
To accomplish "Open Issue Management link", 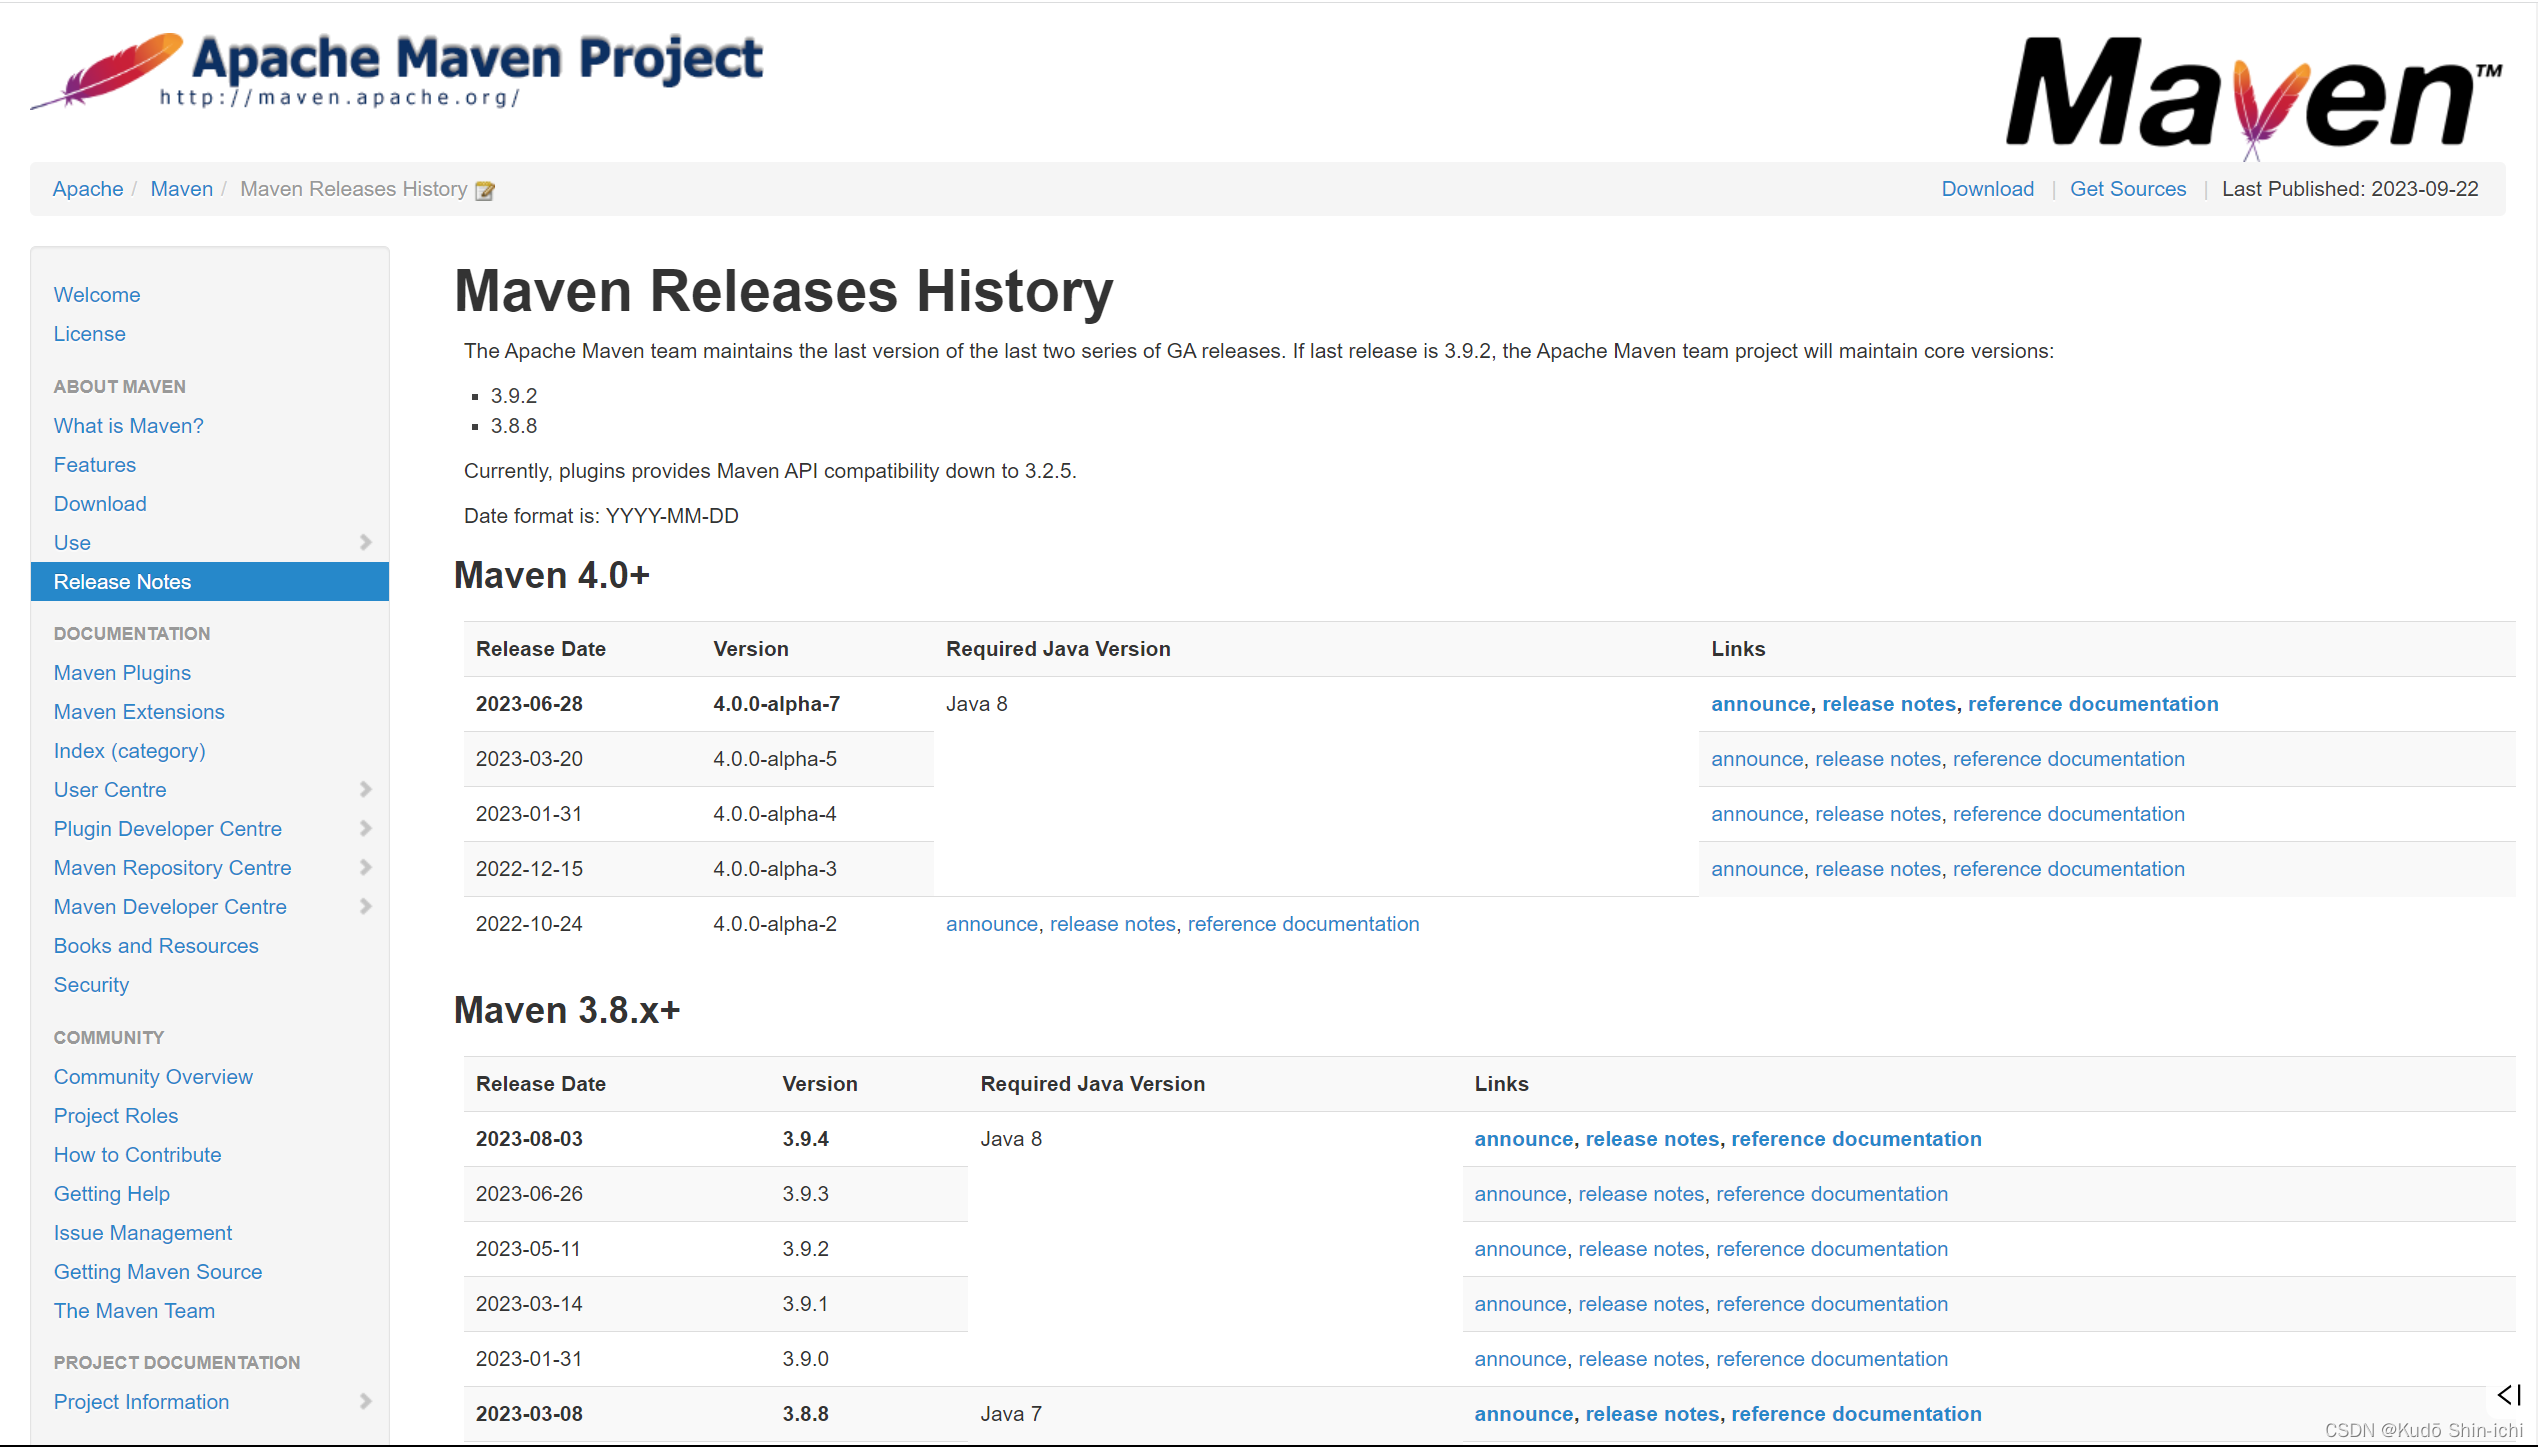I will coord(143,1233).
